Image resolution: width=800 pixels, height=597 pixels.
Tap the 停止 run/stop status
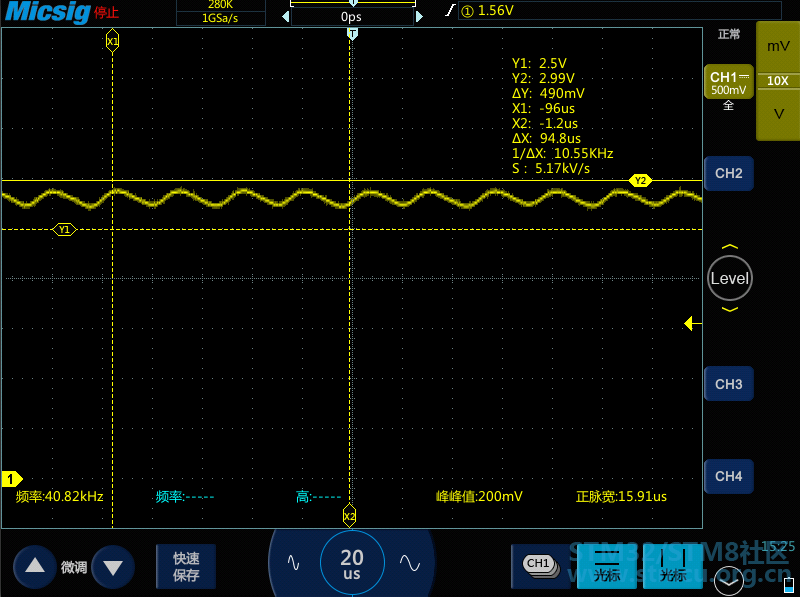tap(106, 12)
